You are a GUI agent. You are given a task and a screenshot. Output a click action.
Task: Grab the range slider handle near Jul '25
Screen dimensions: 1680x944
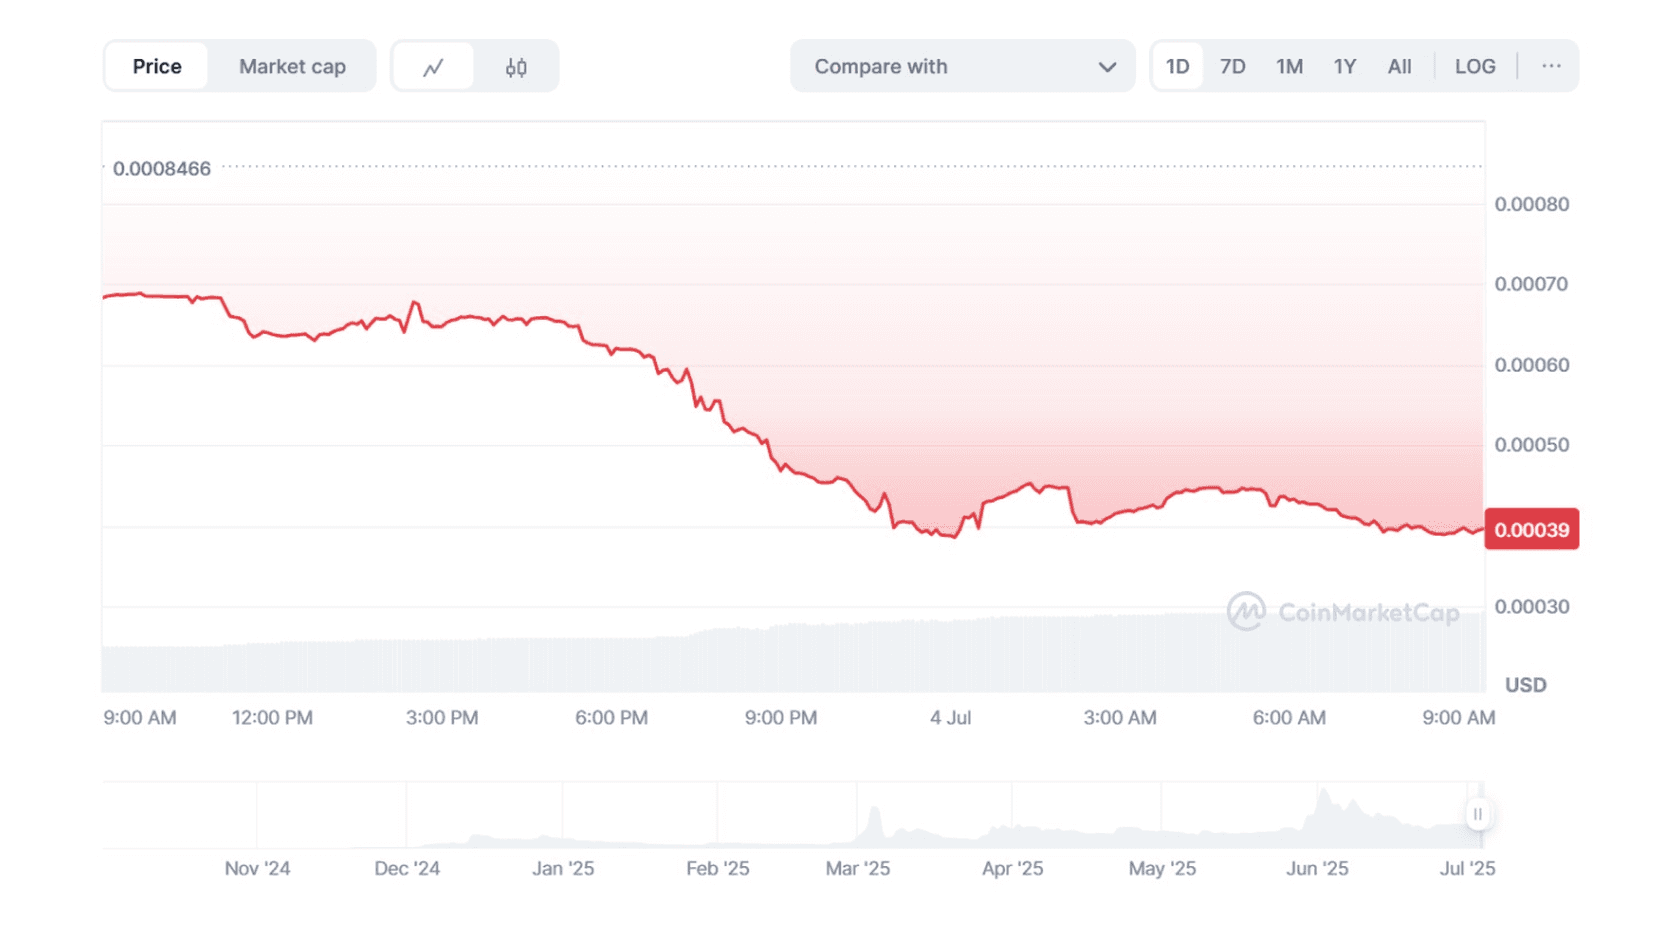(1477, 814)
